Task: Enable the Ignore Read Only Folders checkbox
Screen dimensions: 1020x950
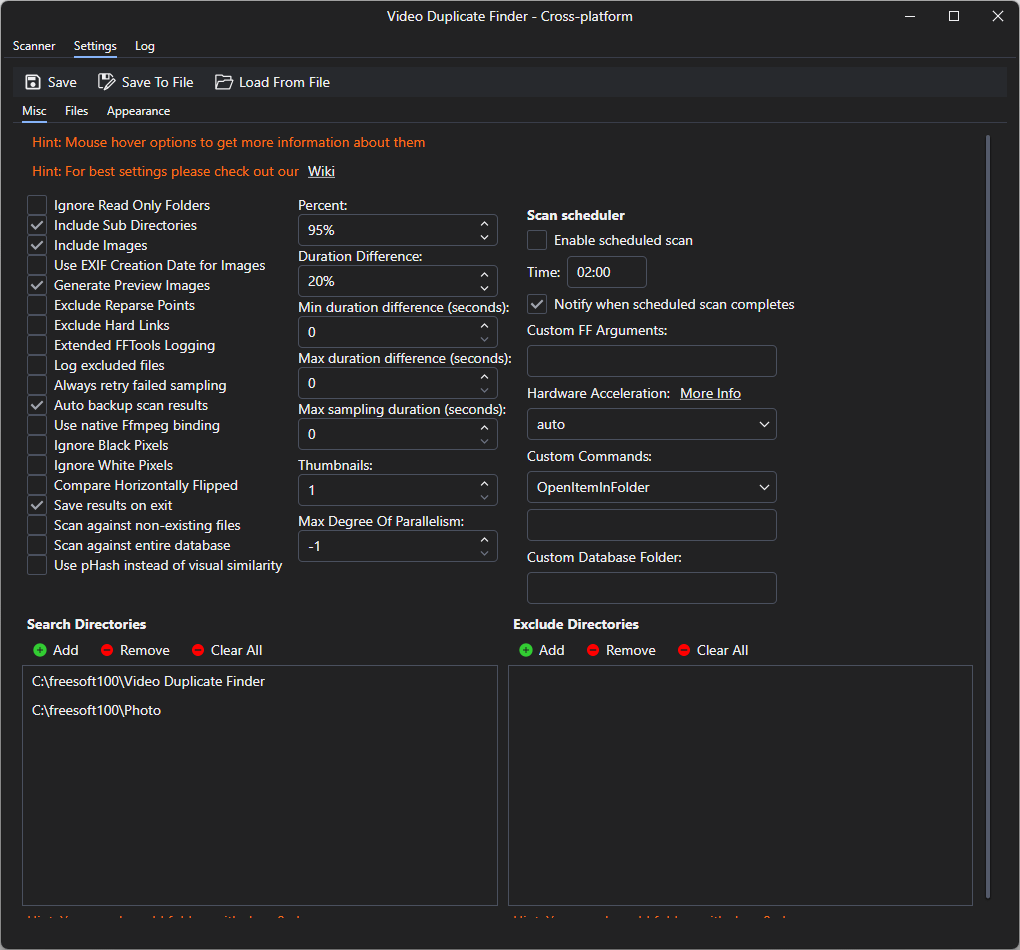Action: pos(37,205)
